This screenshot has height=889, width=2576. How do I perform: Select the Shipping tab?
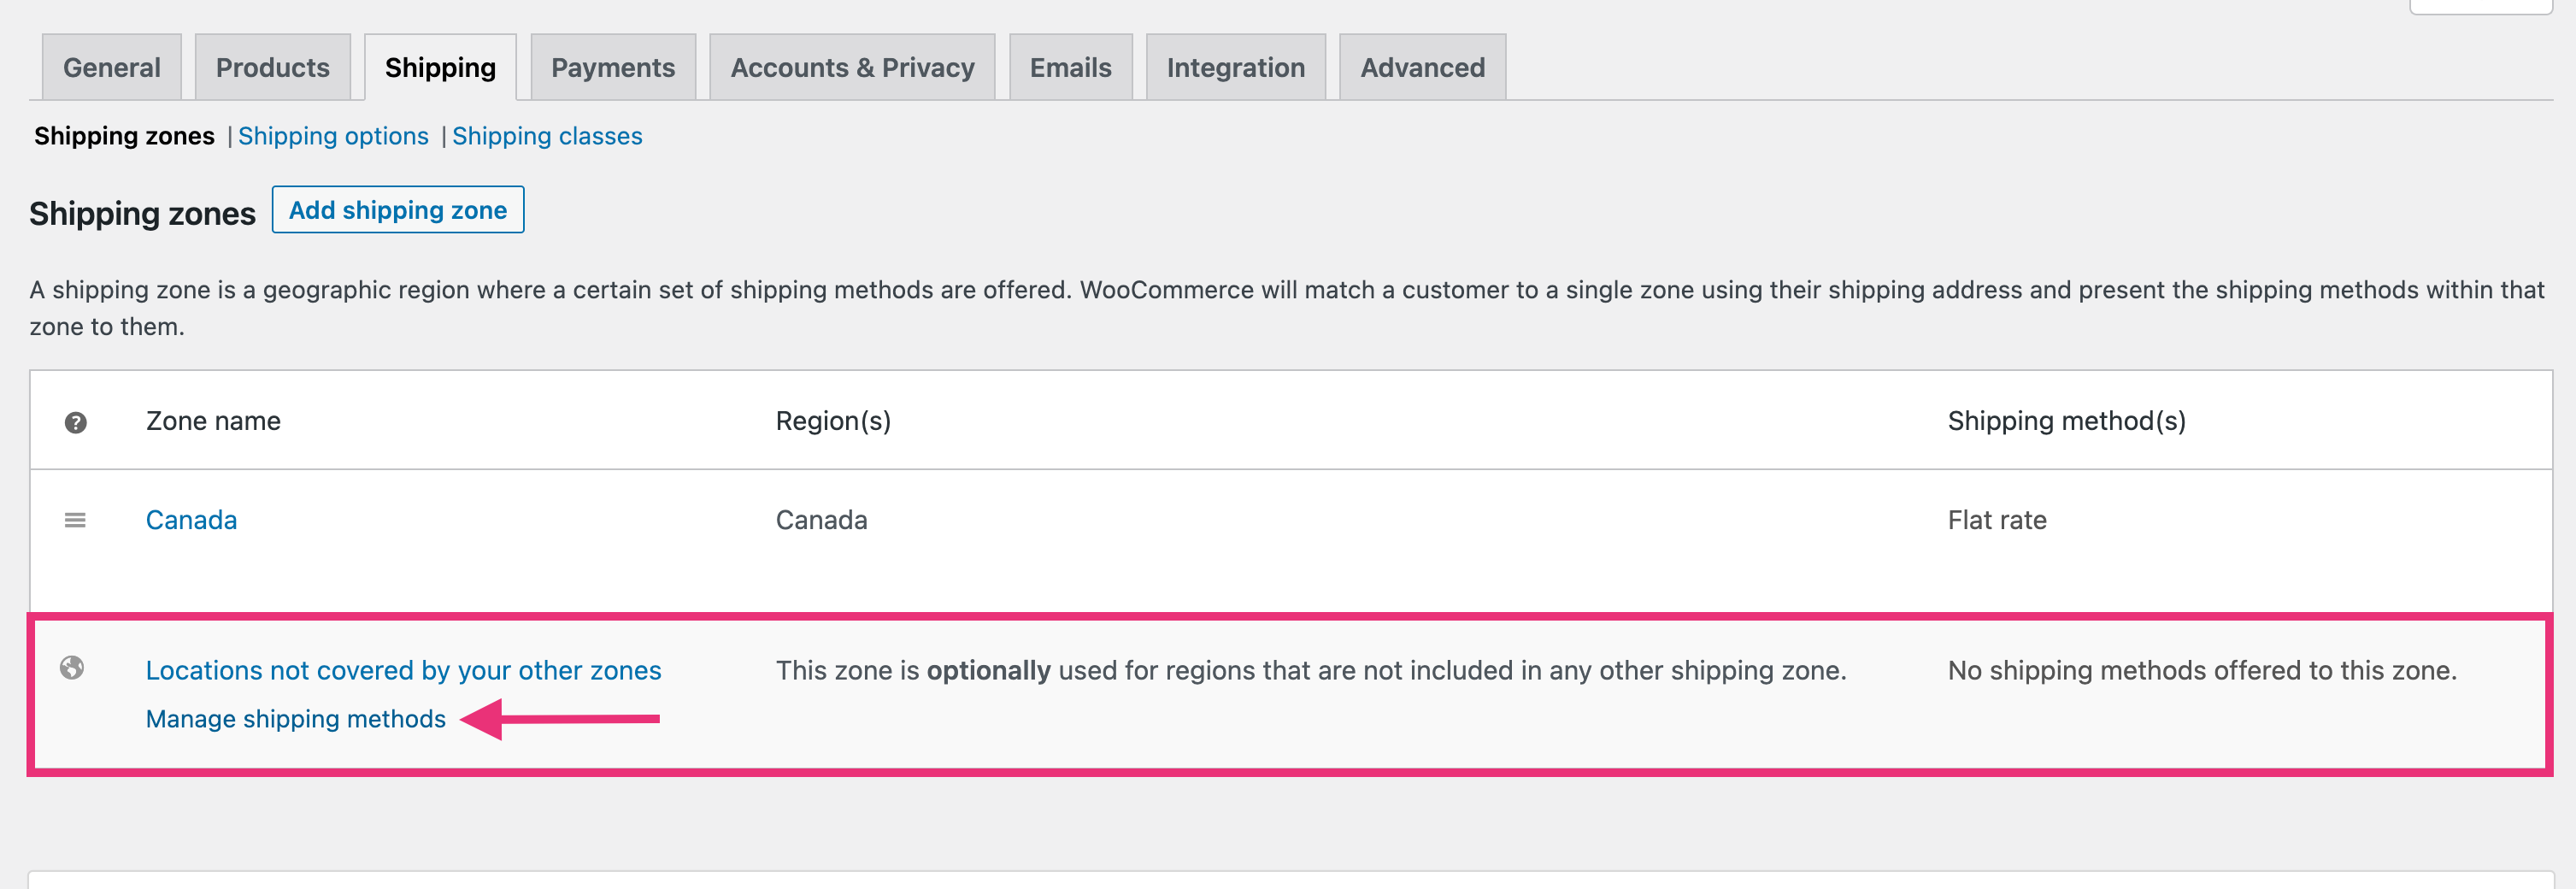point(440,68)
